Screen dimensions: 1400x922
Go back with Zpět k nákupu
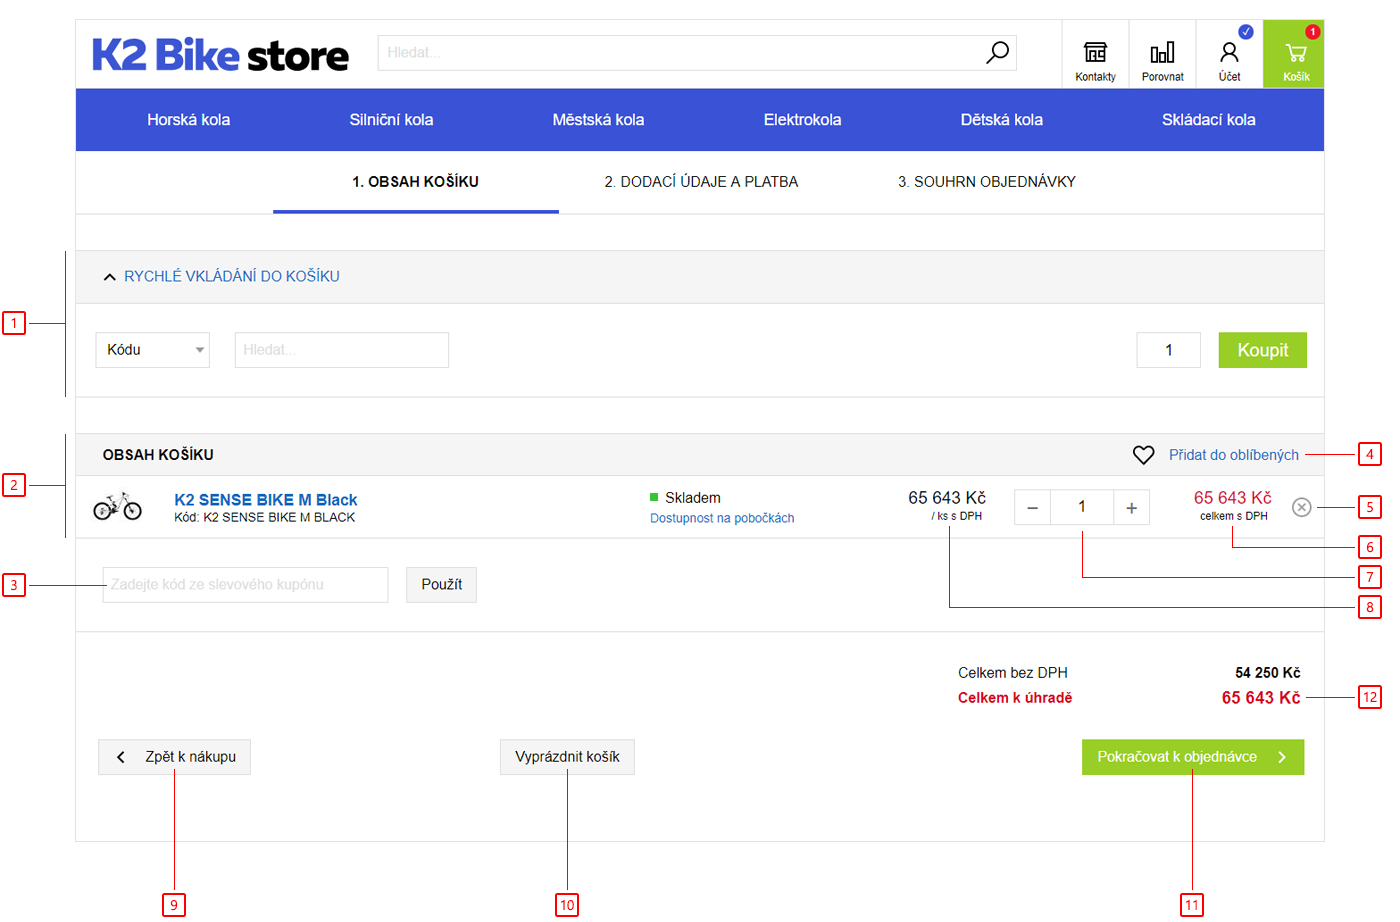click(174, 757)
